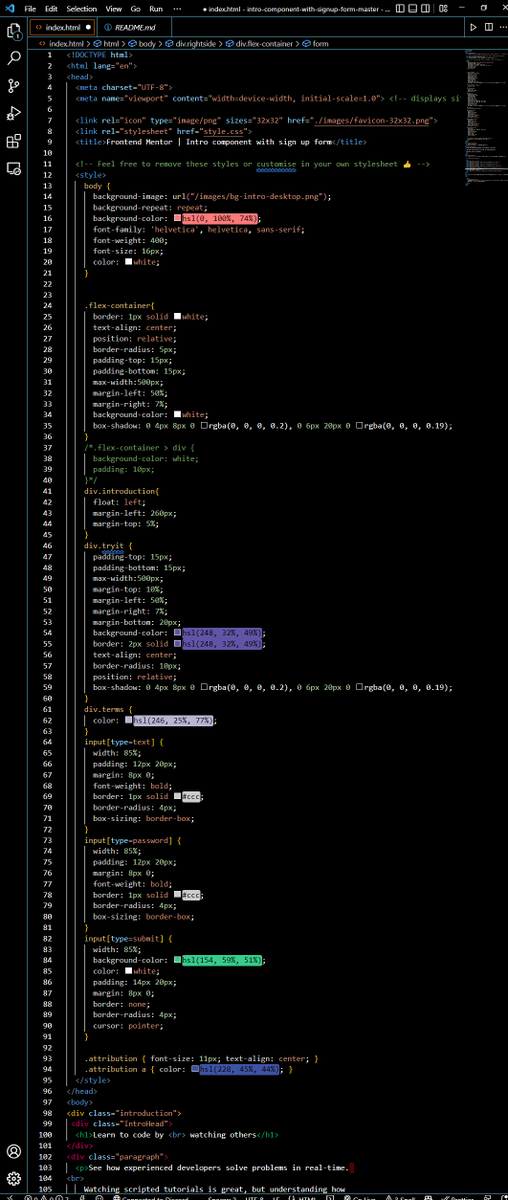Open the Source Control view

(13, 86)
